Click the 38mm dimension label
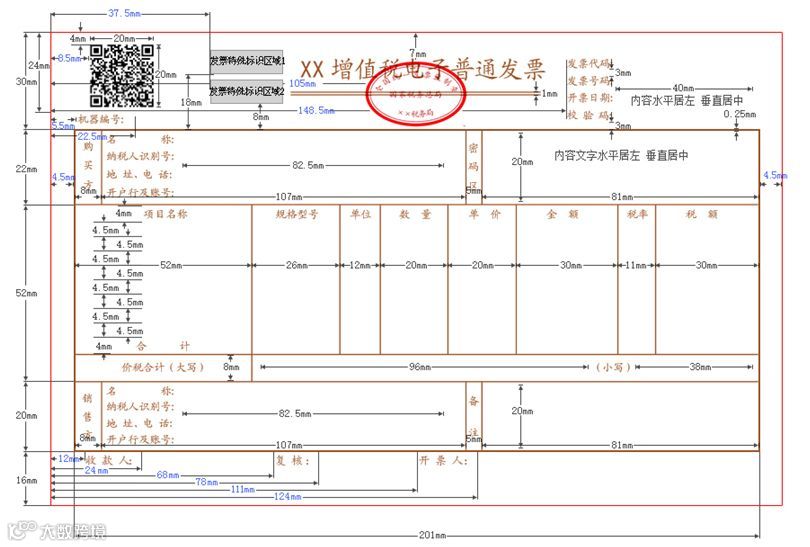 pos(700,367)
